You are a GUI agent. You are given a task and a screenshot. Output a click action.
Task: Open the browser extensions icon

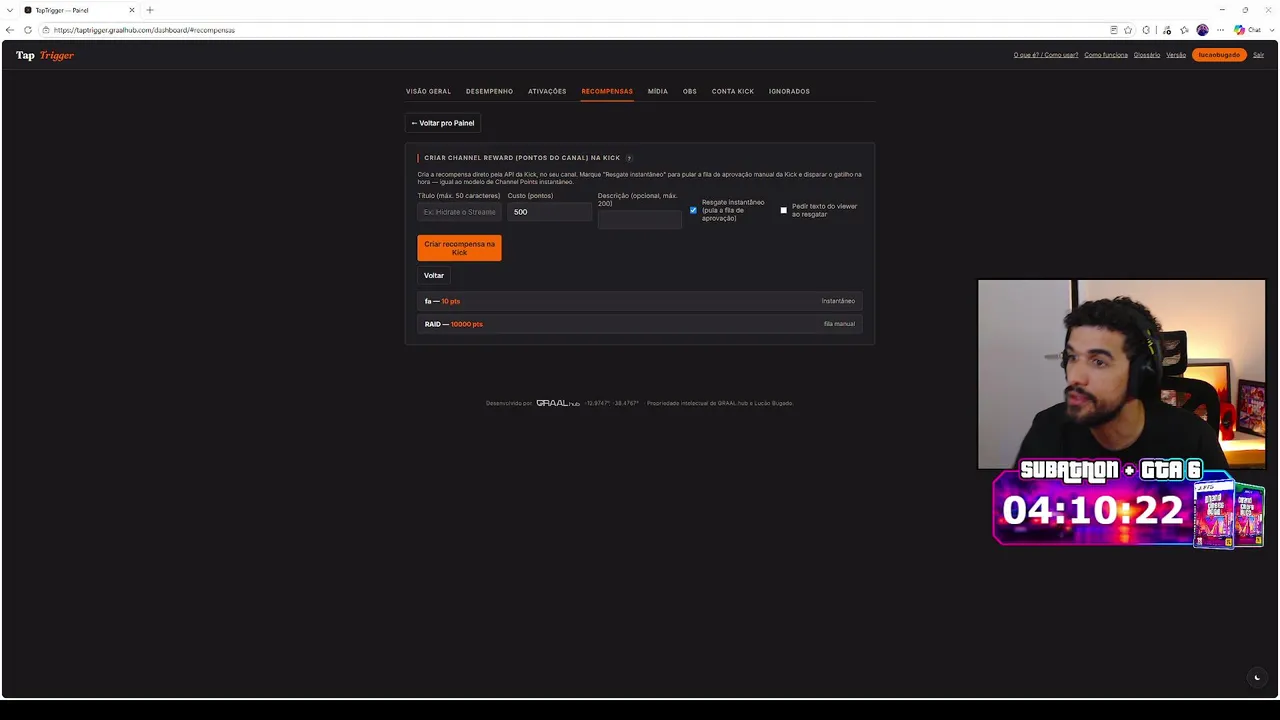(1146, 30)
